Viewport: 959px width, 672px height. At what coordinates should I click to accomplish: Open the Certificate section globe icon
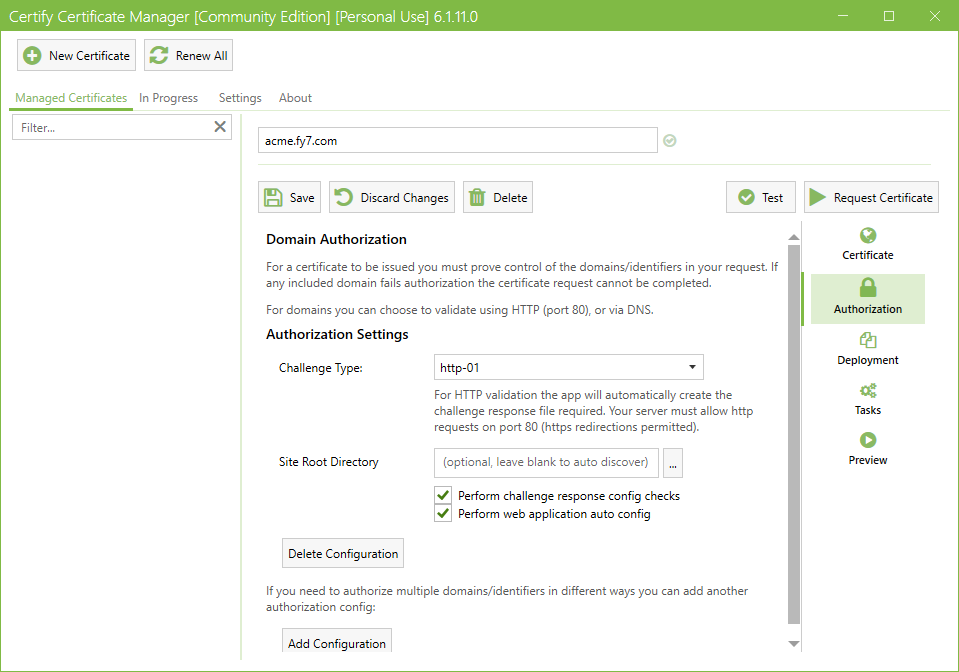868,235
